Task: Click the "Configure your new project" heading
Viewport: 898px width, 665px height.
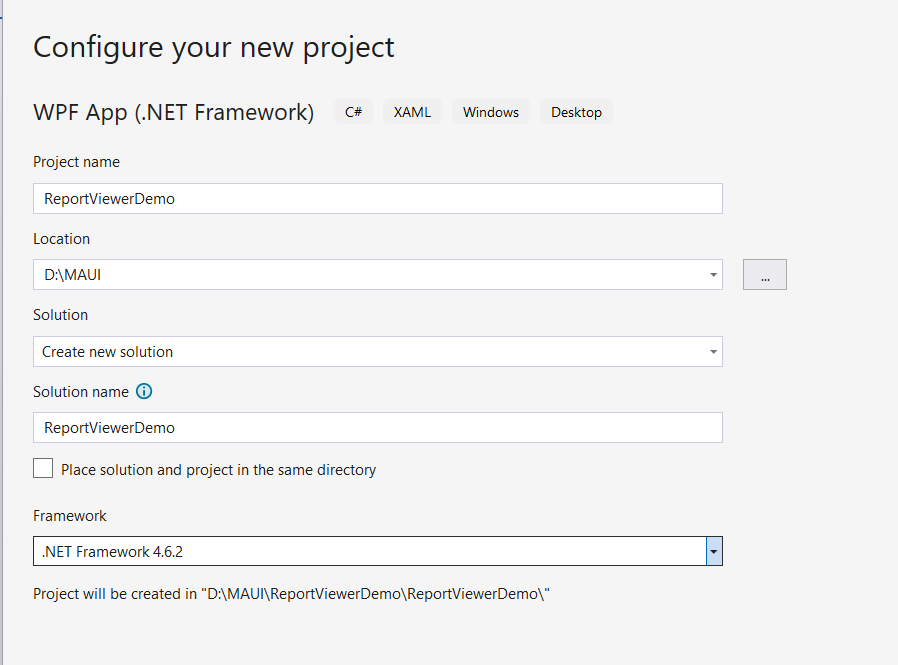Action: (214, 47)
